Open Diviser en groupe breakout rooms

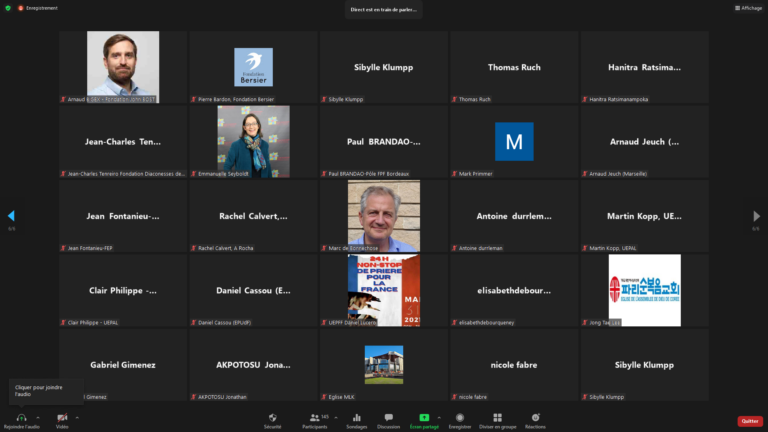(497, 417)
